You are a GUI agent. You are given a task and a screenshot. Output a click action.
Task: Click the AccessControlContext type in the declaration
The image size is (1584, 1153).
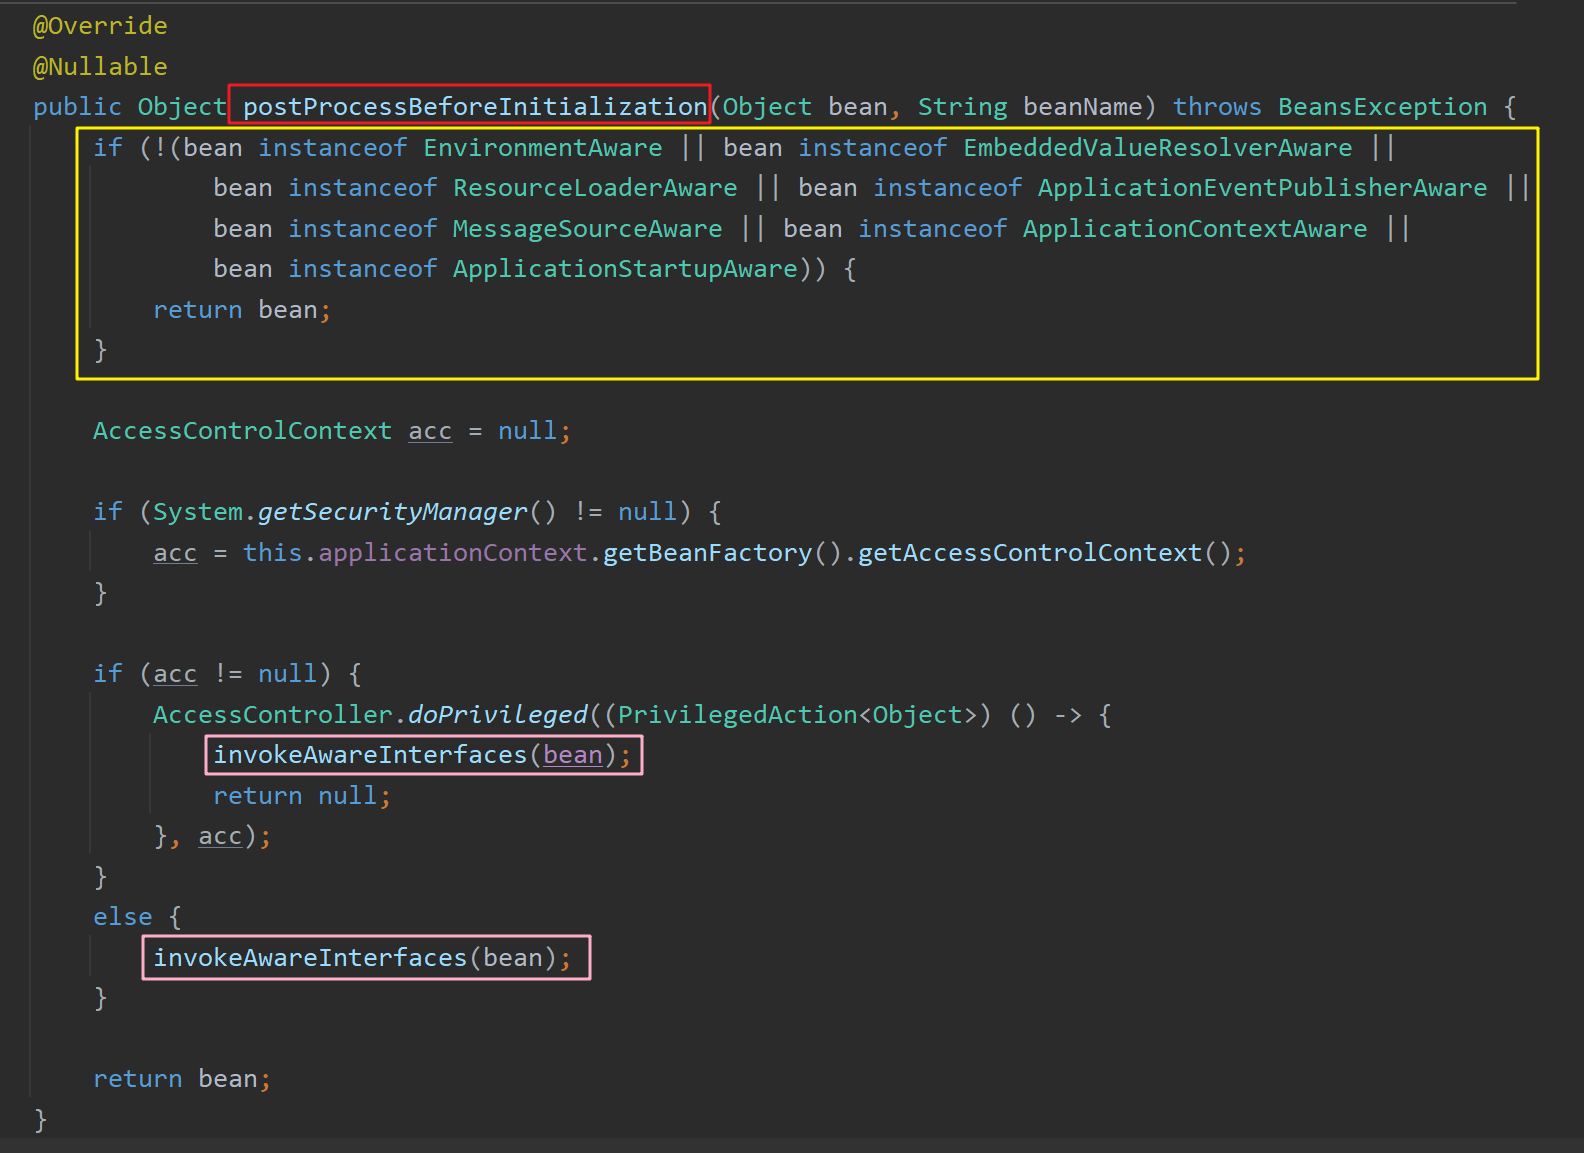[x=242, y=431]
